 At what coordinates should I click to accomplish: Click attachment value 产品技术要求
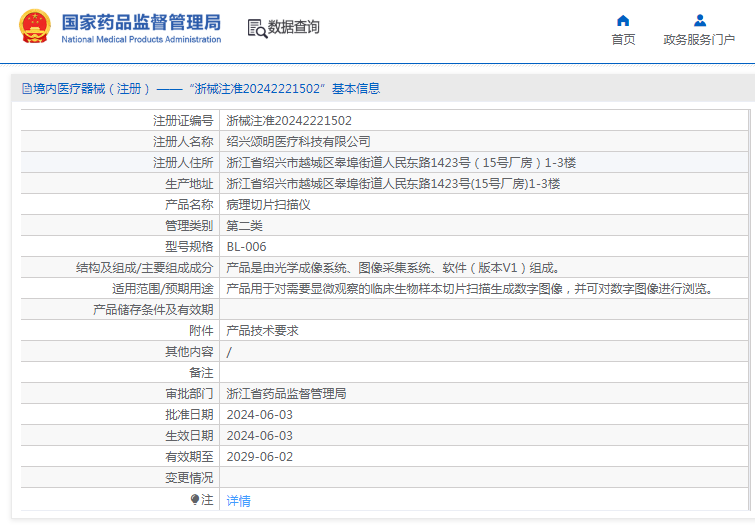point(262,331)
